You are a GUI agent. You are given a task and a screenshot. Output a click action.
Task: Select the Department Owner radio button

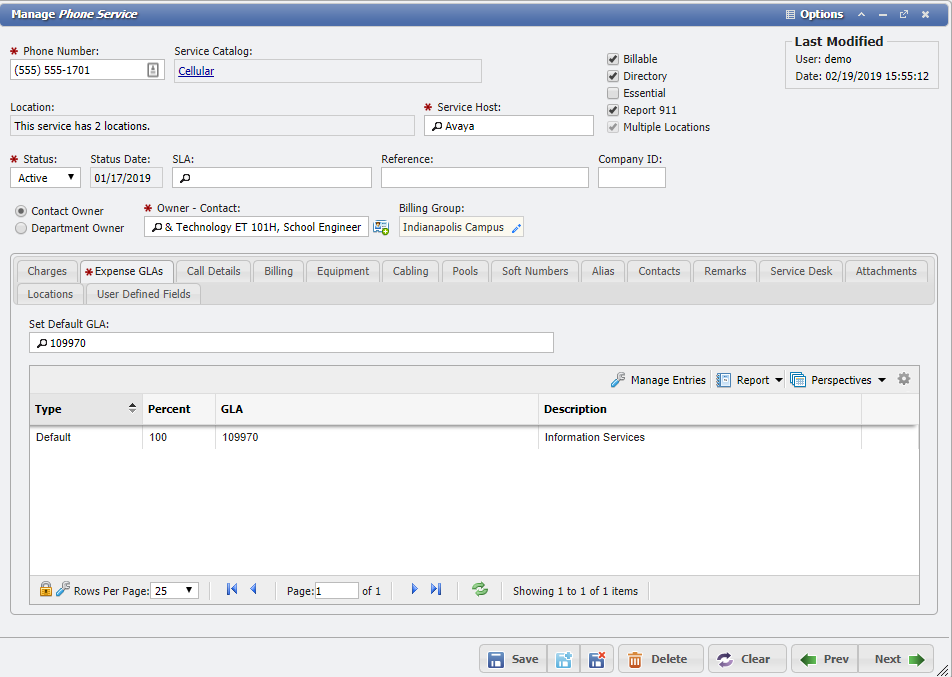(20, 228)
